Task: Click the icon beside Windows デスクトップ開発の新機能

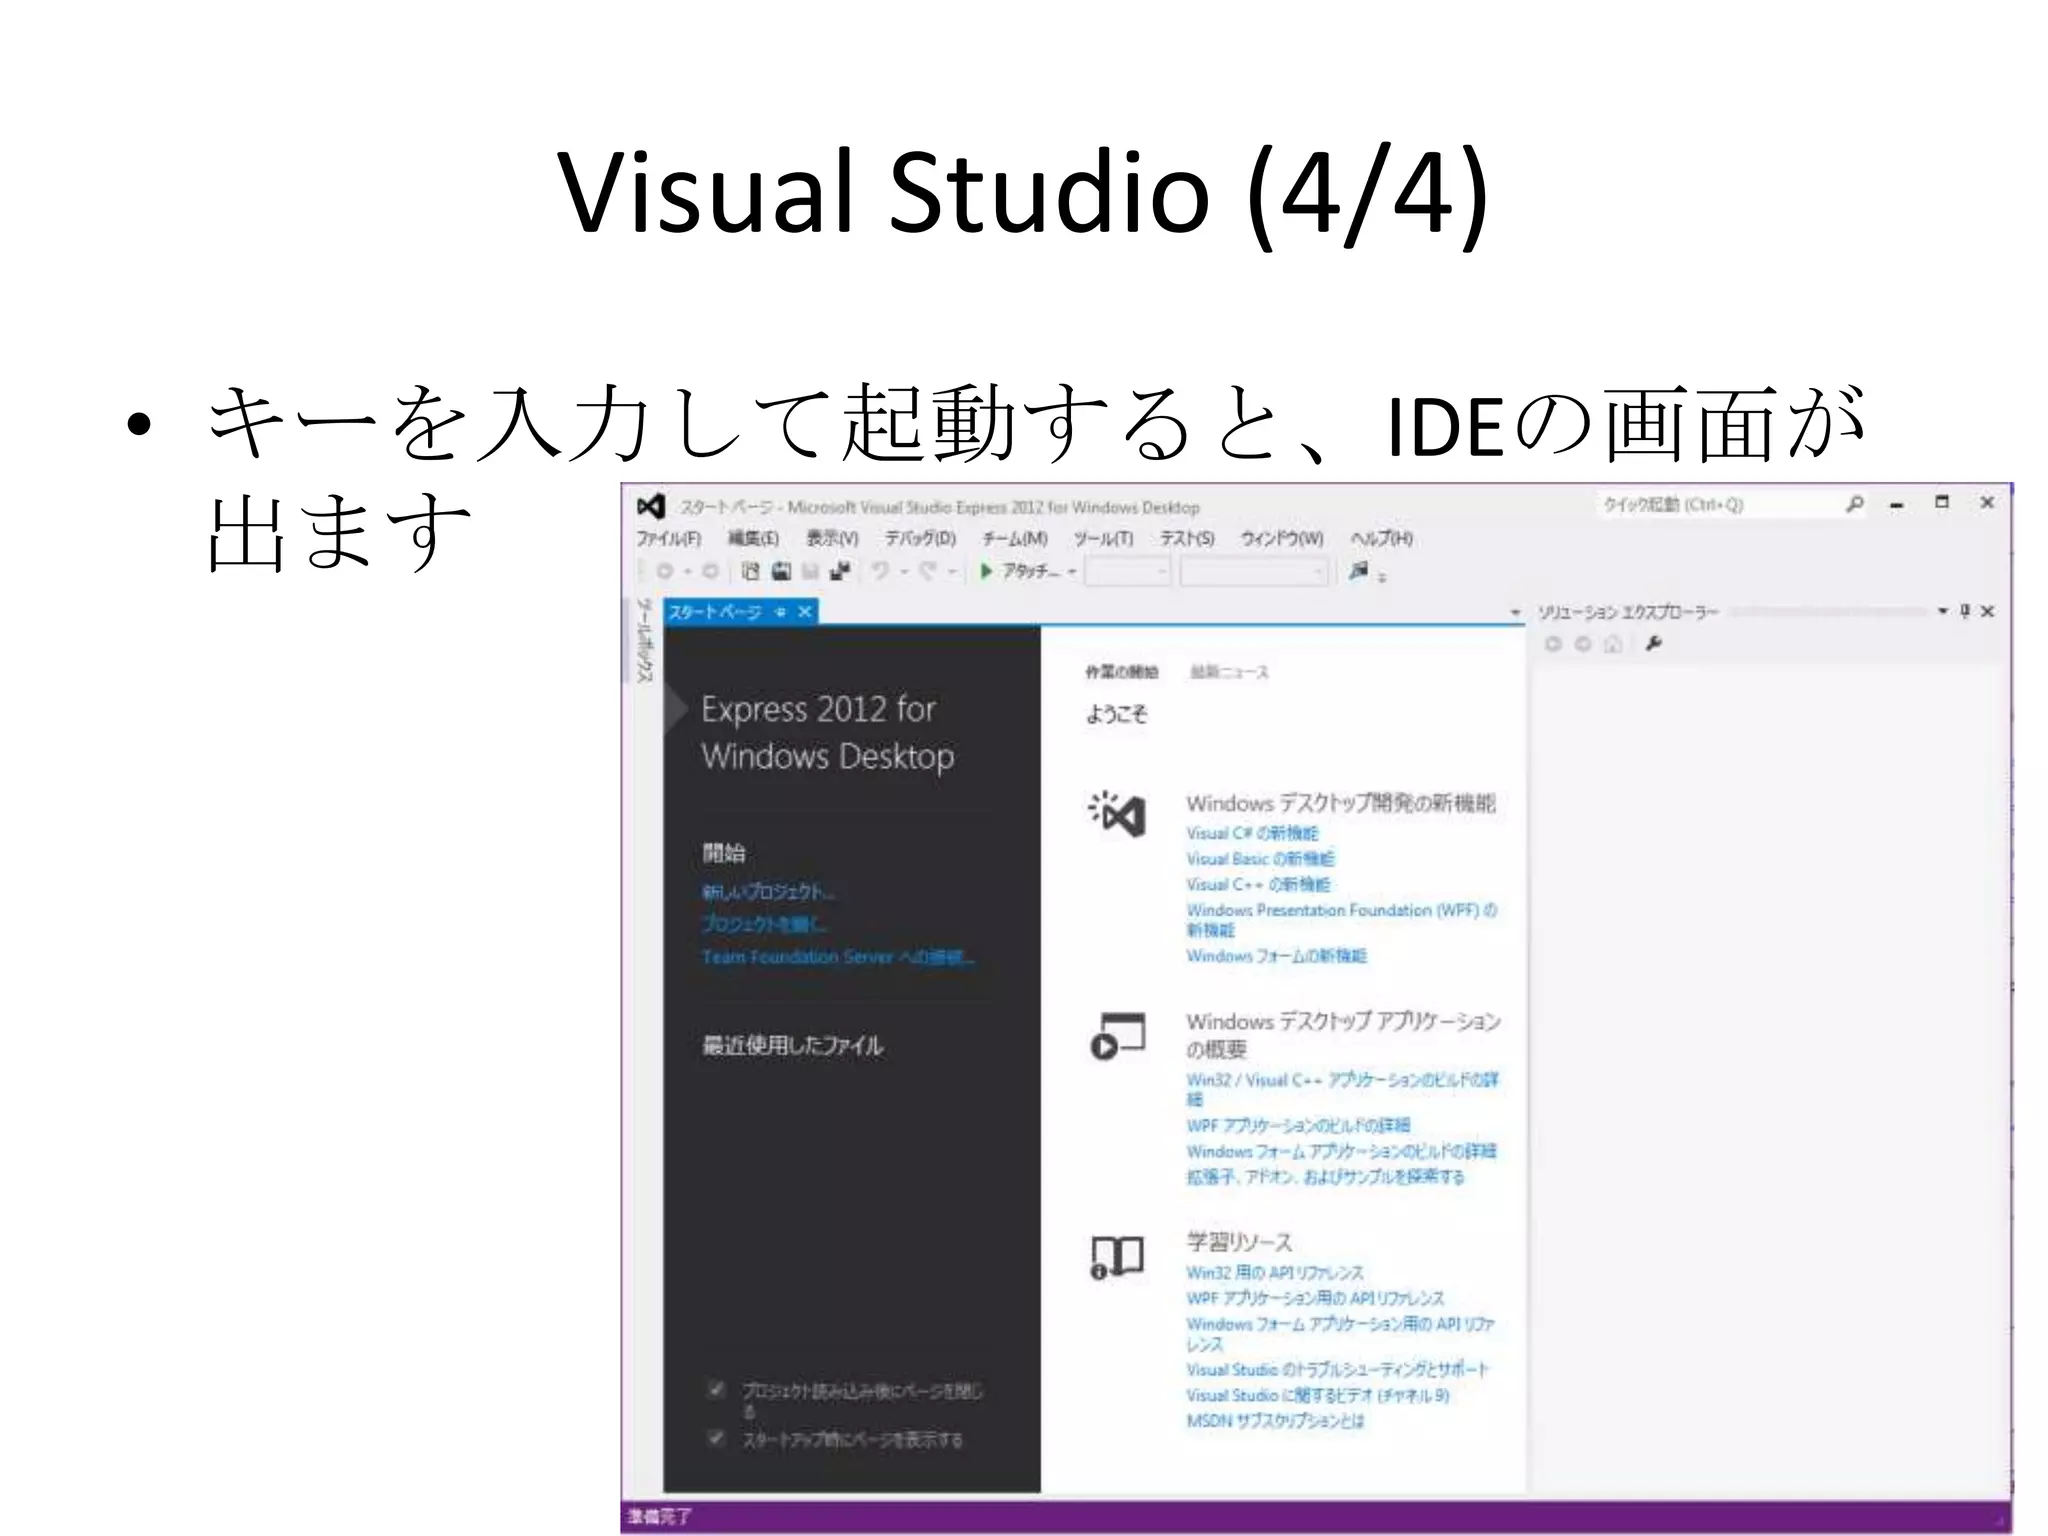Action: (x=1117, y=814)
